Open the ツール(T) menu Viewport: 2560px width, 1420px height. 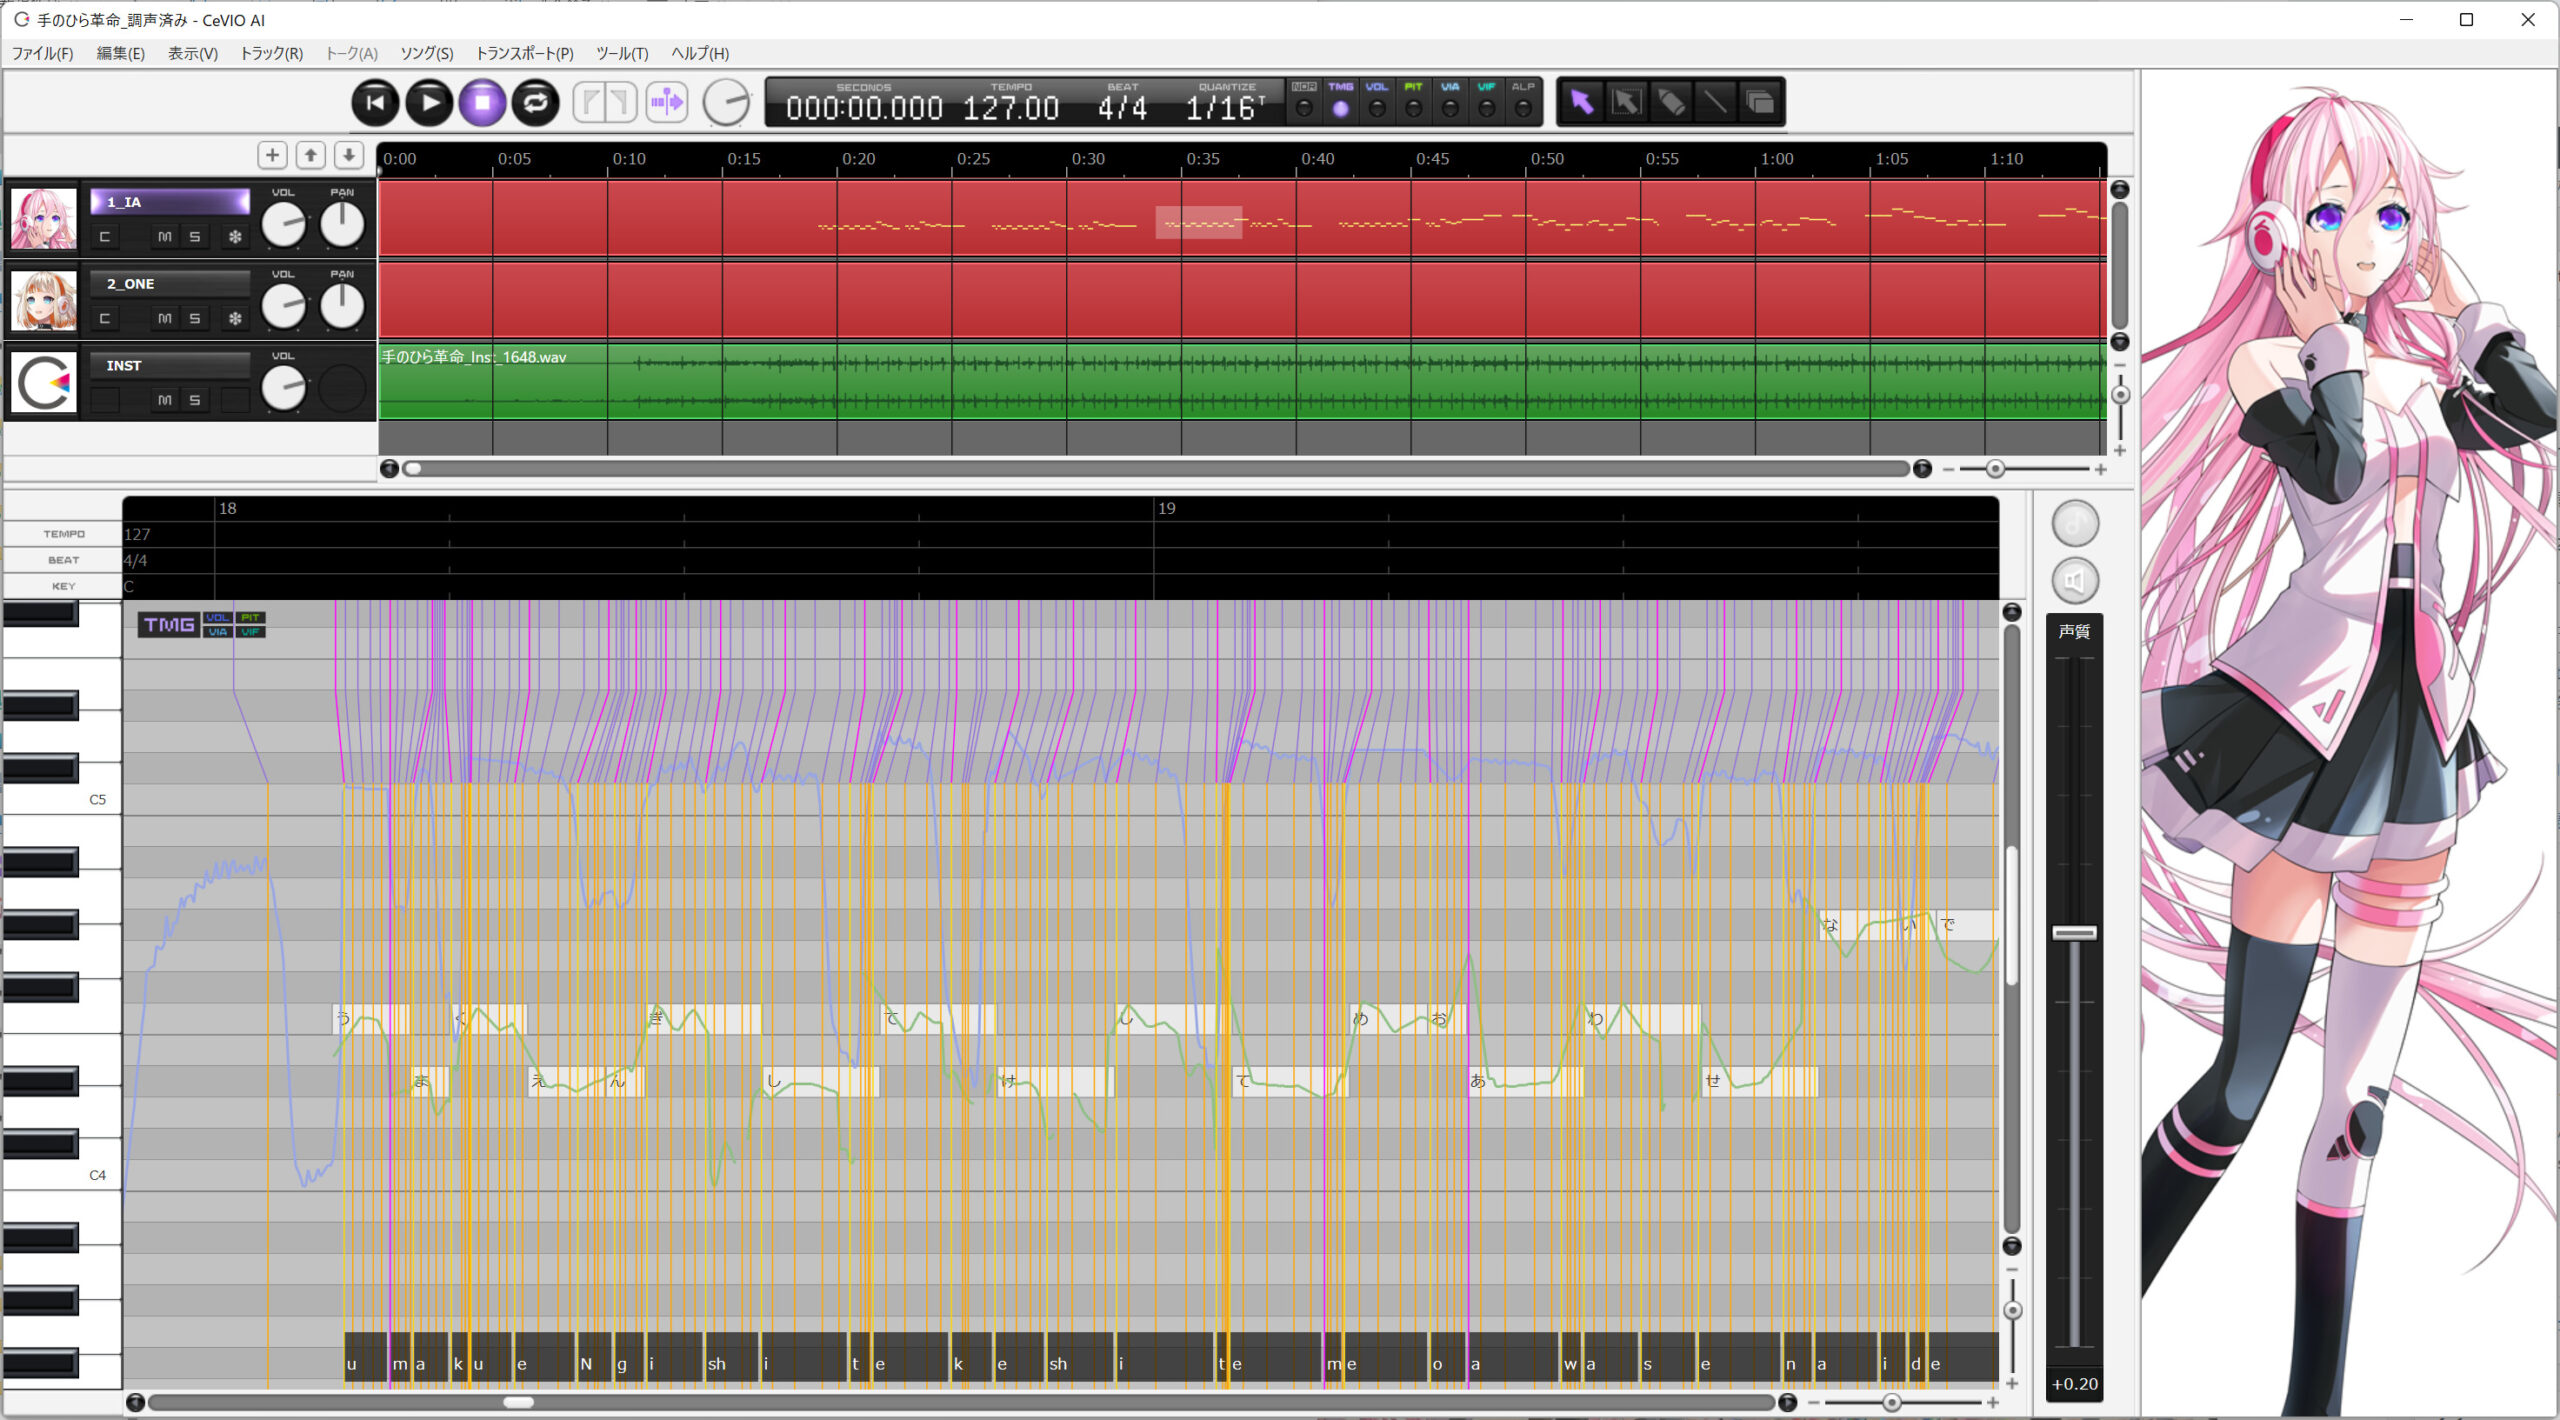[x=622, y=53]
